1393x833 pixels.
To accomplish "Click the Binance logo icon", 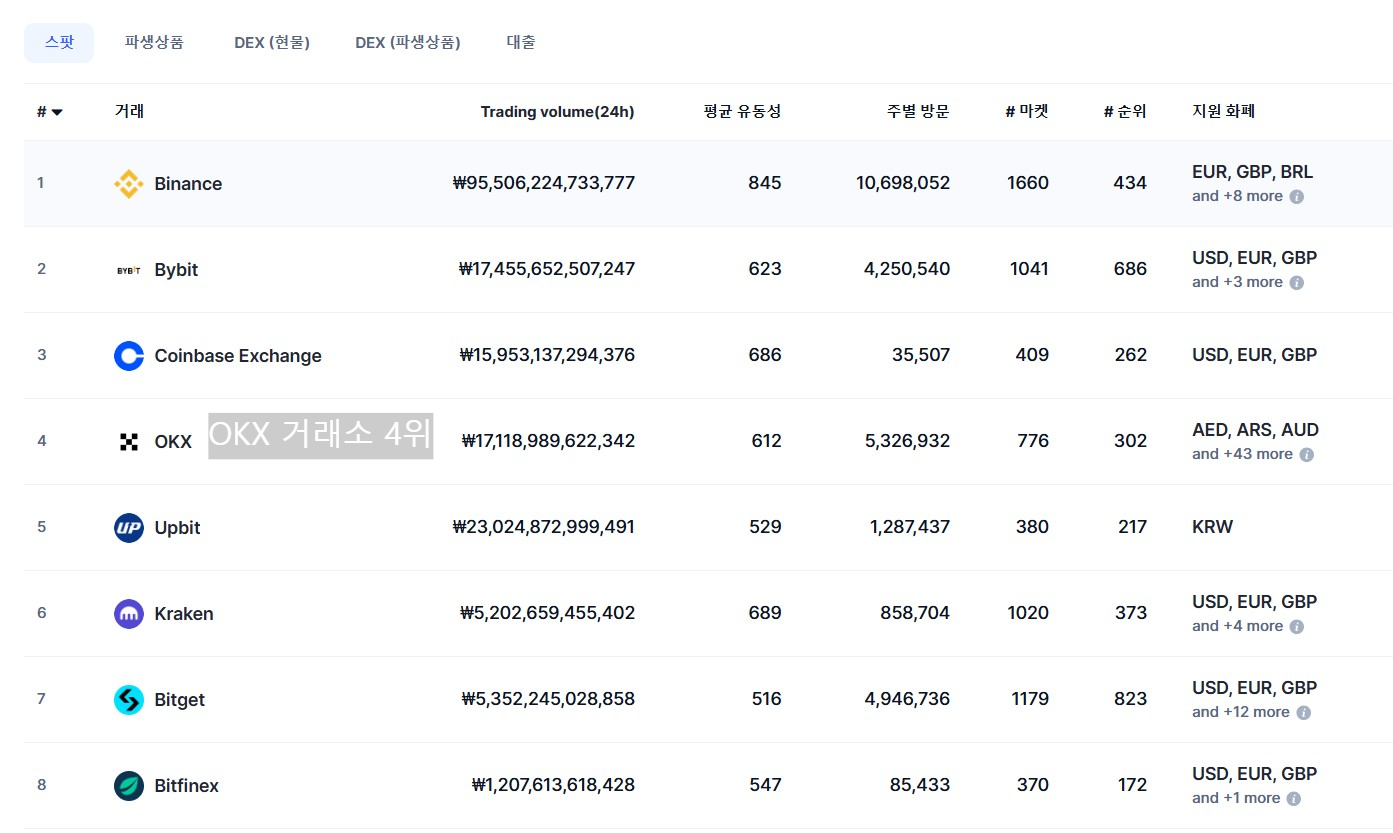I will [129, 184].
